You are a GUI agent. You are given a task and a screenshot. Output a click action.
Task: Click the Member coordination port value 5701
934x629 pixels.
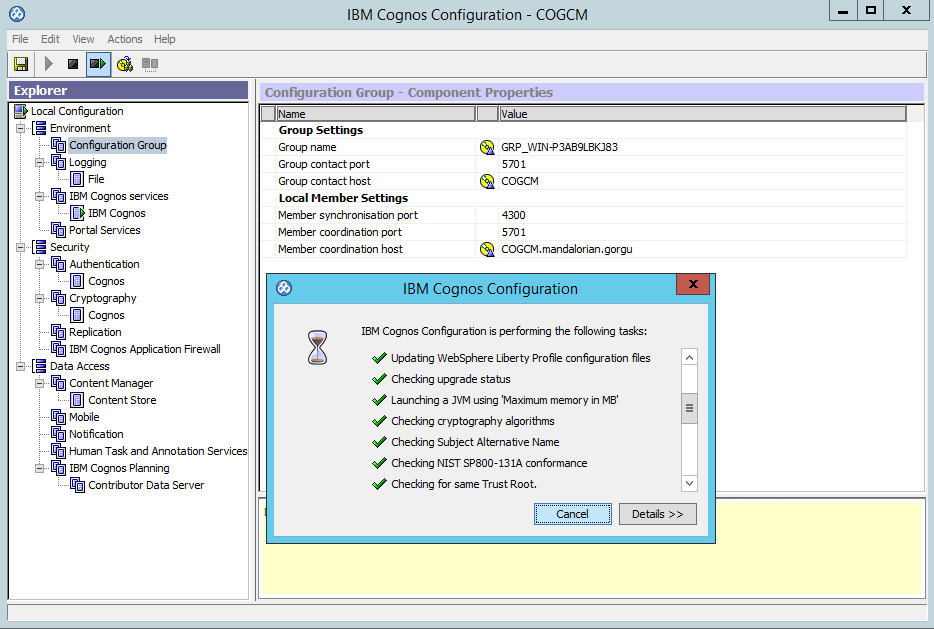[x=513, y=232]
